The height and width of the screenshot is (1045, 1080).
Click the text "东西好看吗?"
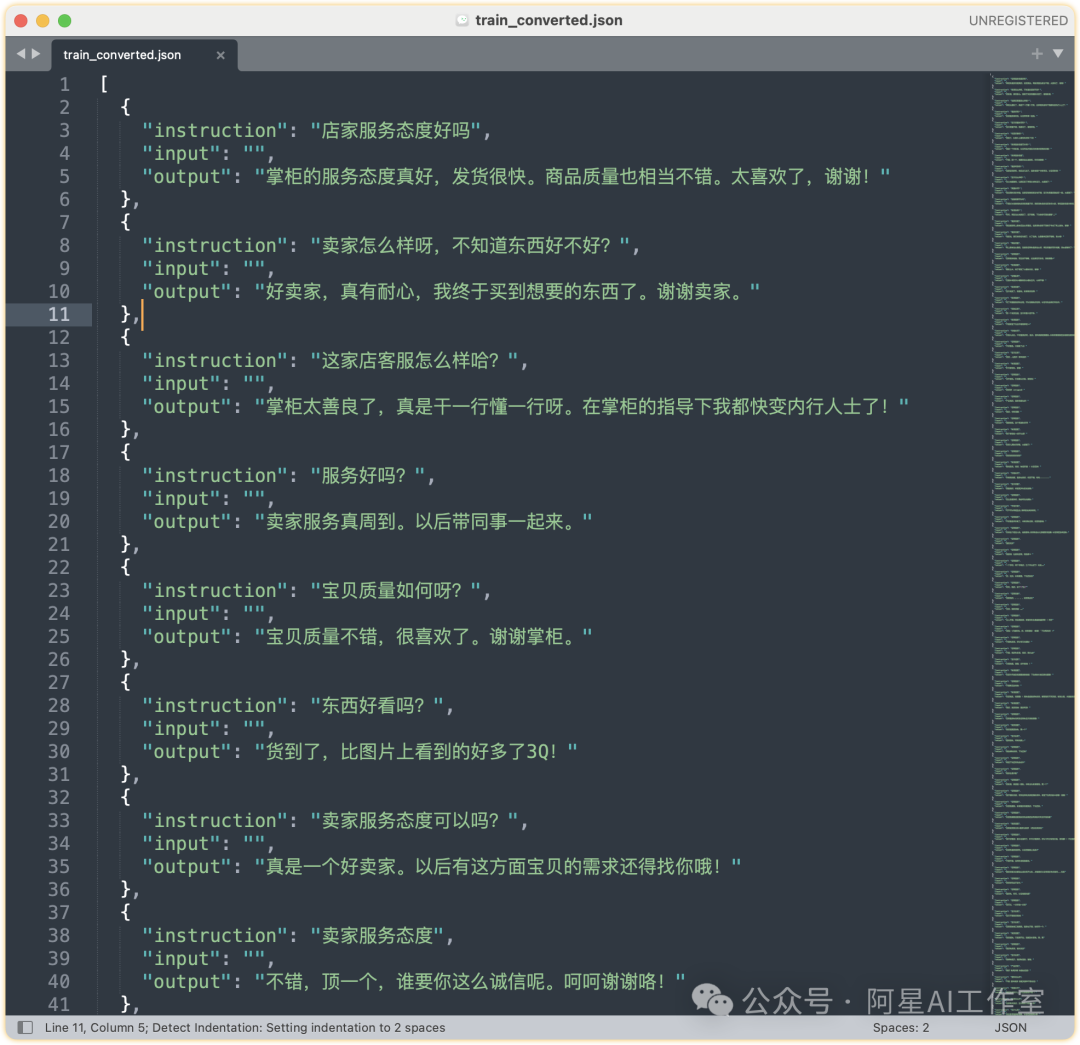377,705
